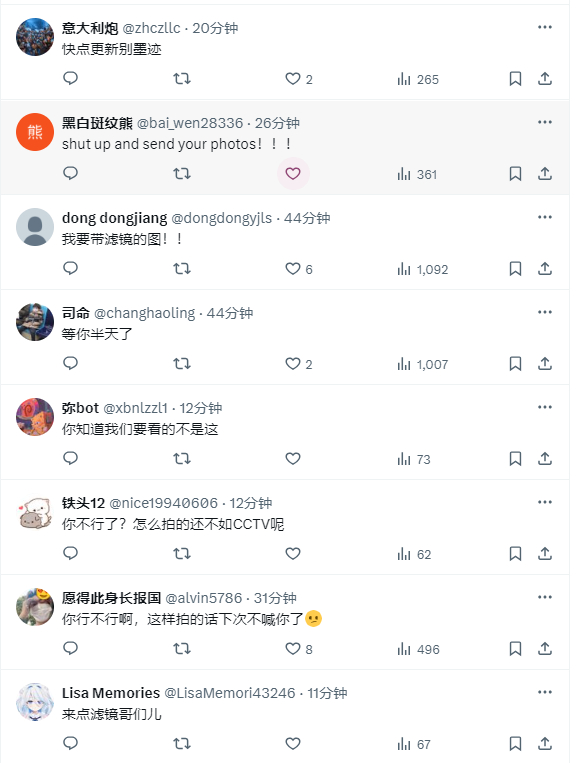
Task: Reply to 铁头12's CCTV comment
Action: click(x=71, y=553)
